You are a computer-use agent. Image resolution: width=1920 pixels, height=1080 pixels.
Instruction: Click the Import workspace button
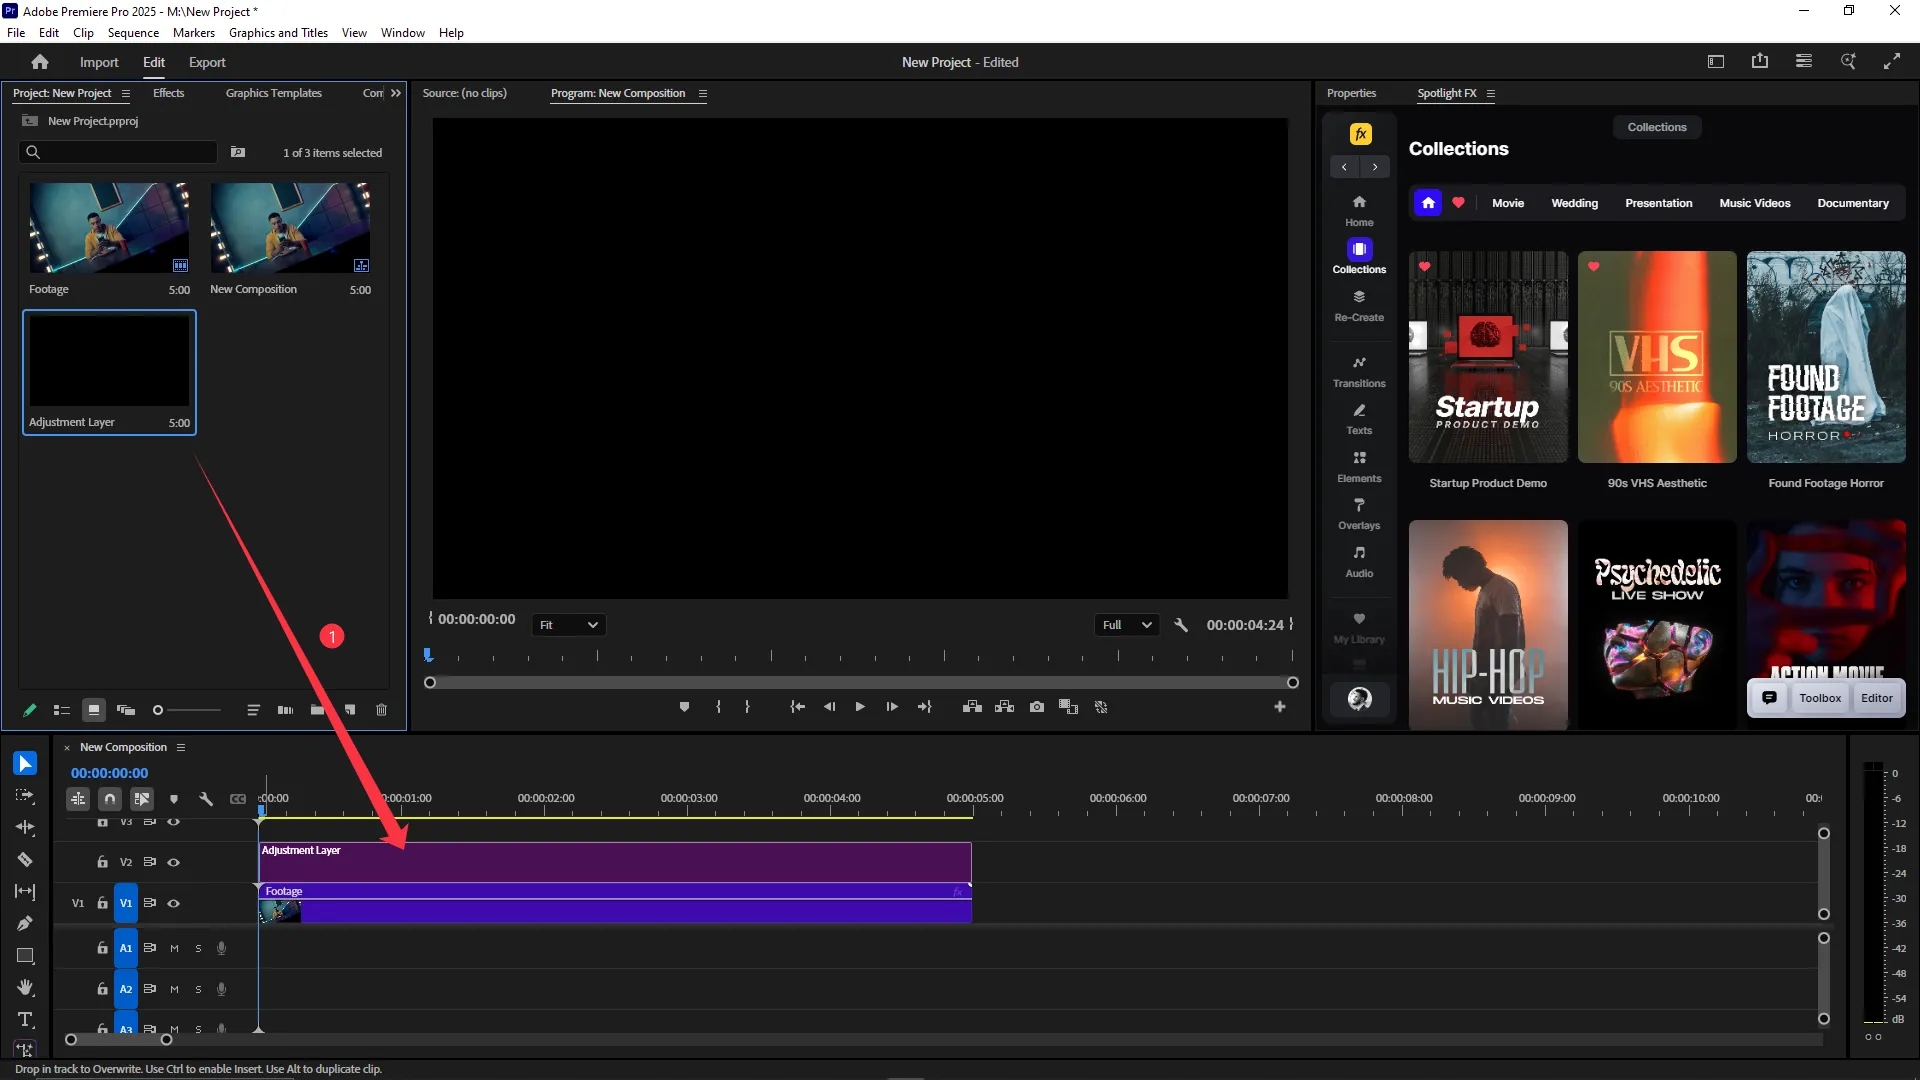(x=99, y=62)
